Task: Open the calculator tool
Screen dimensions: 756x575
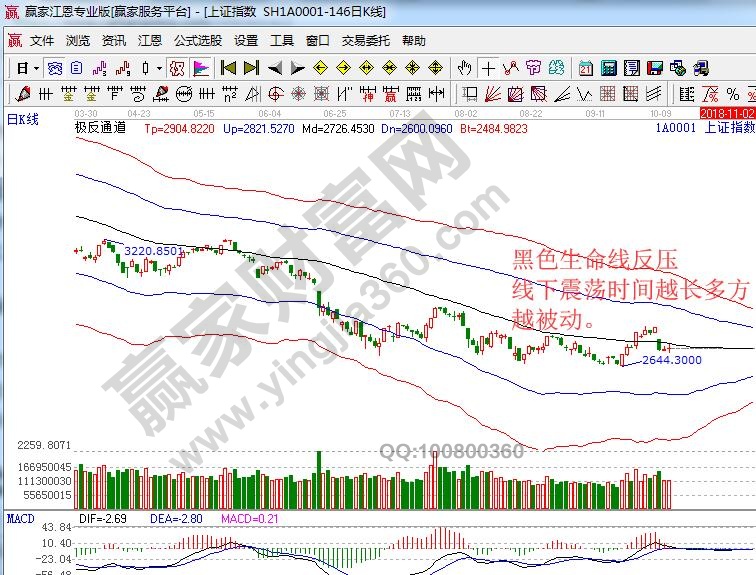Action: pyautogui.click(x=608, y=68)
